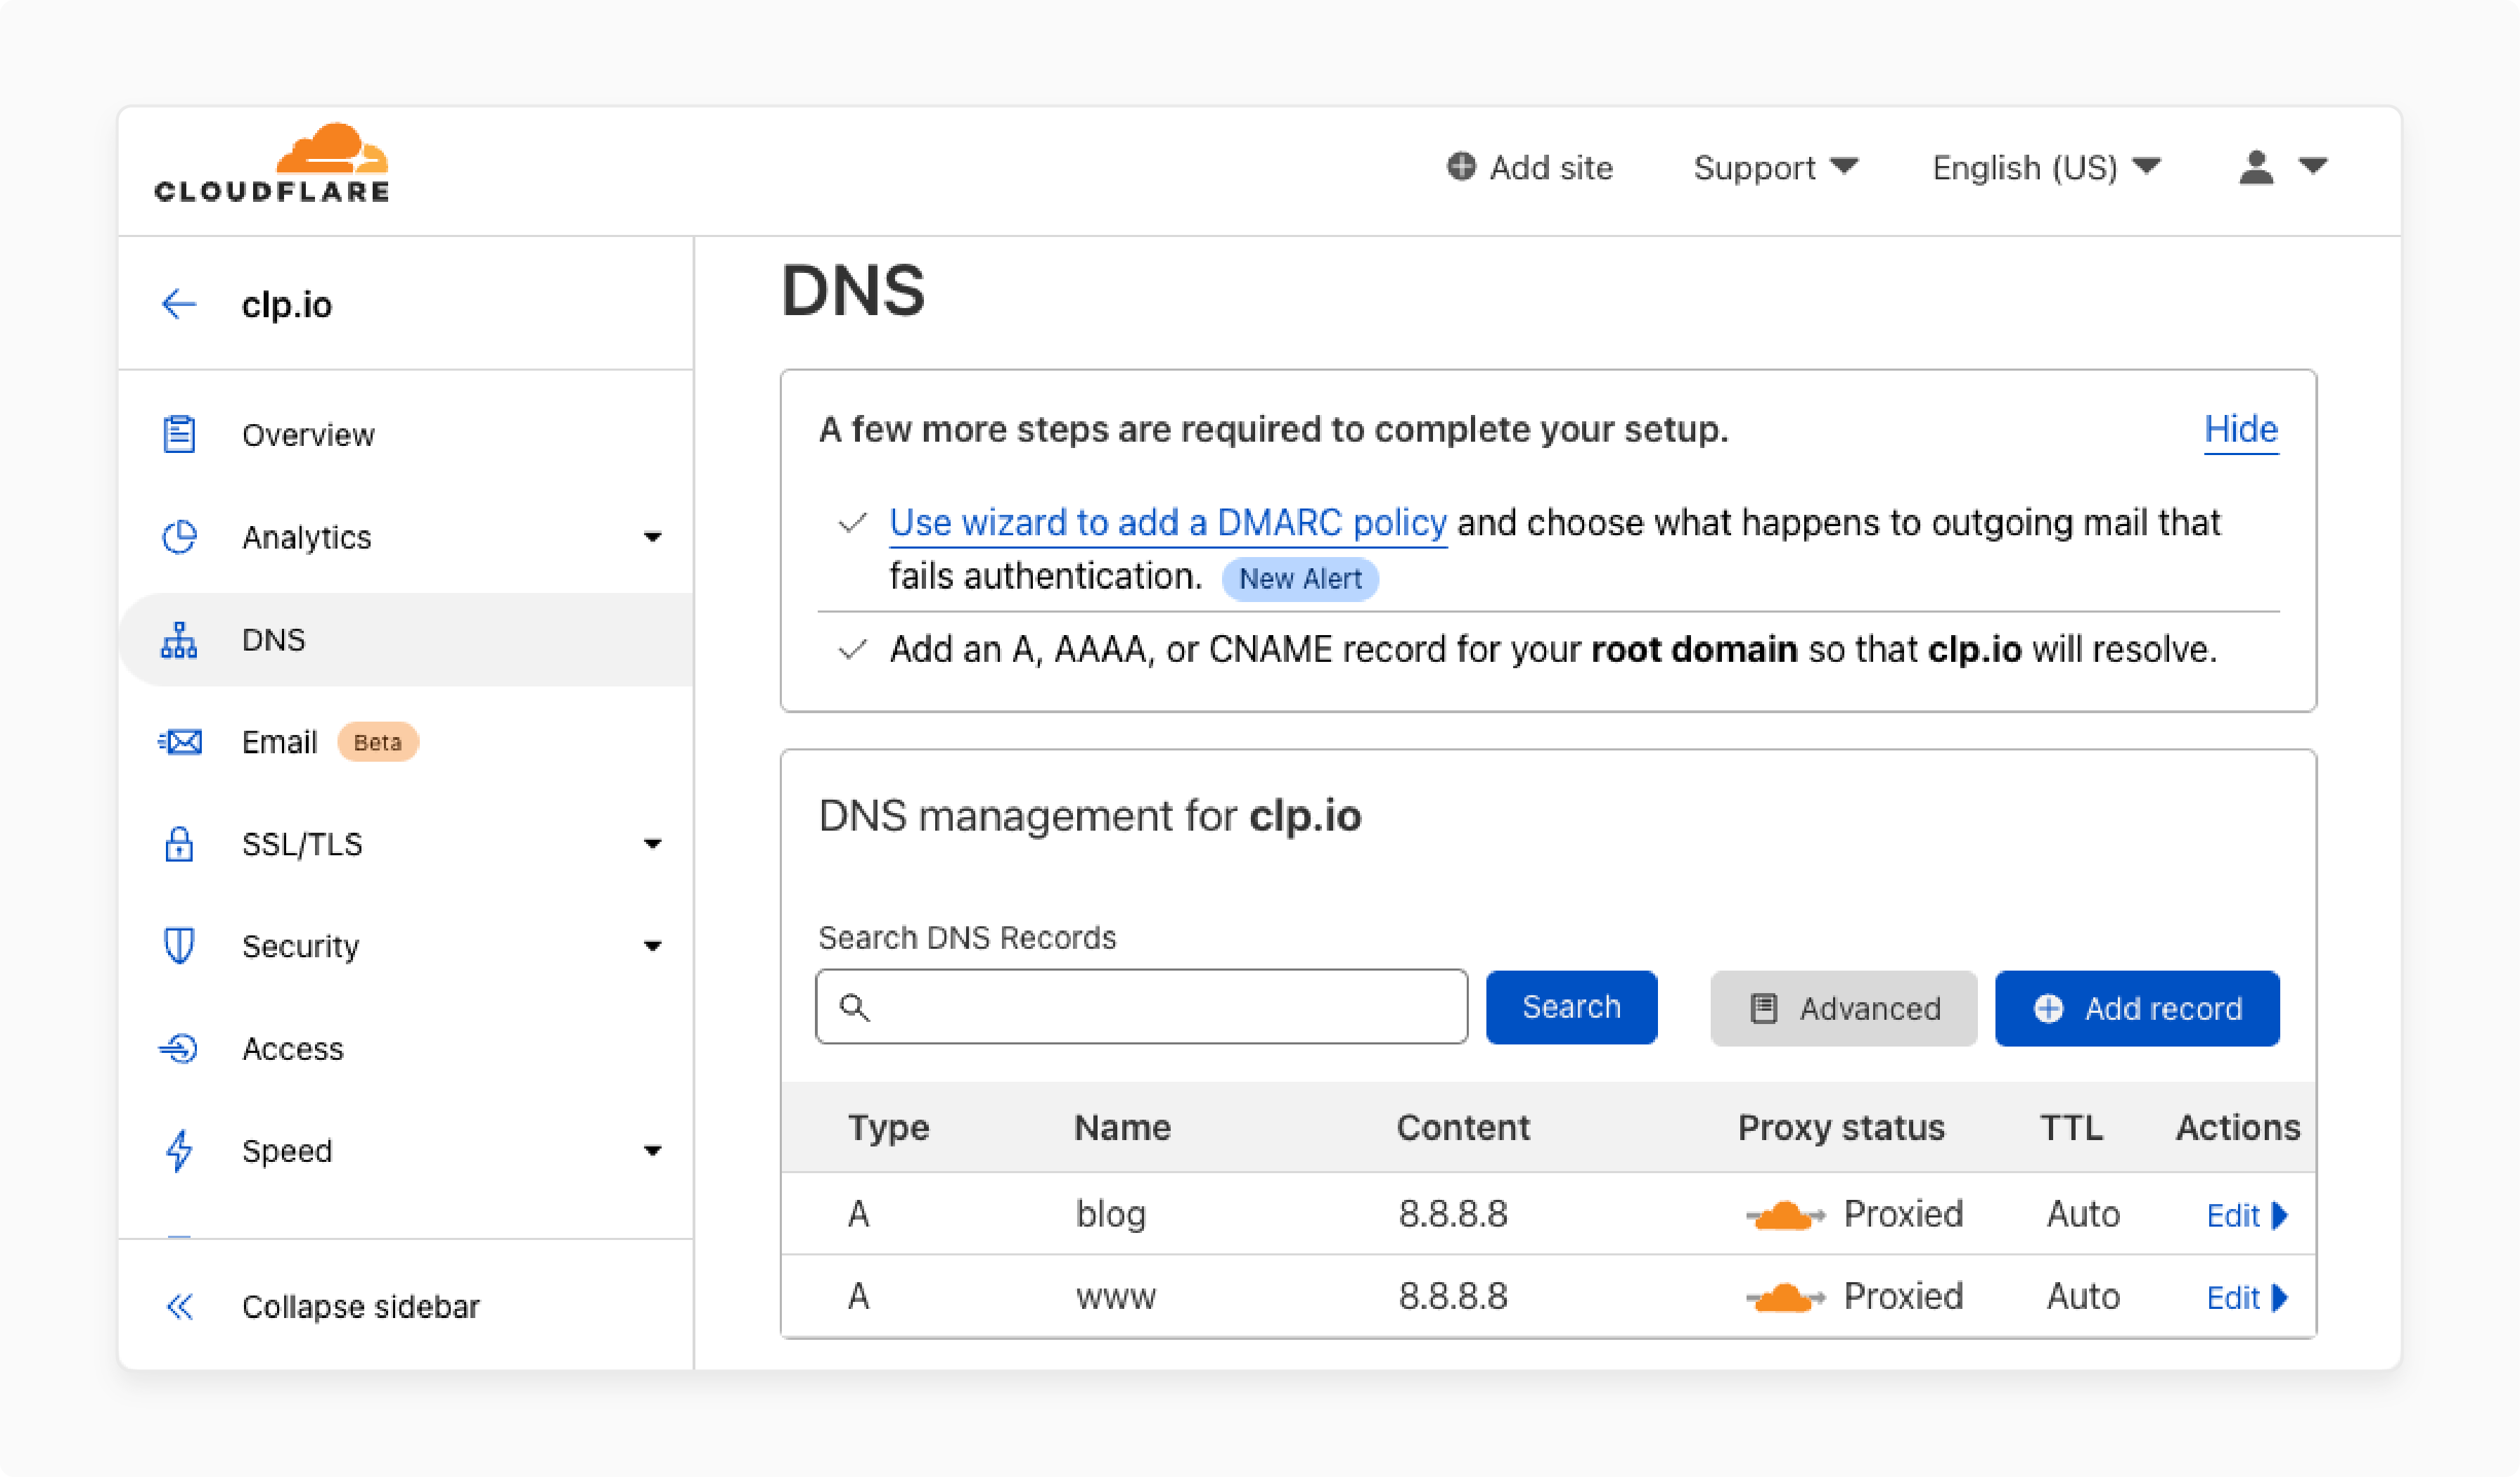Click the orange cloud in www row

click(x=1785, y=1297)
